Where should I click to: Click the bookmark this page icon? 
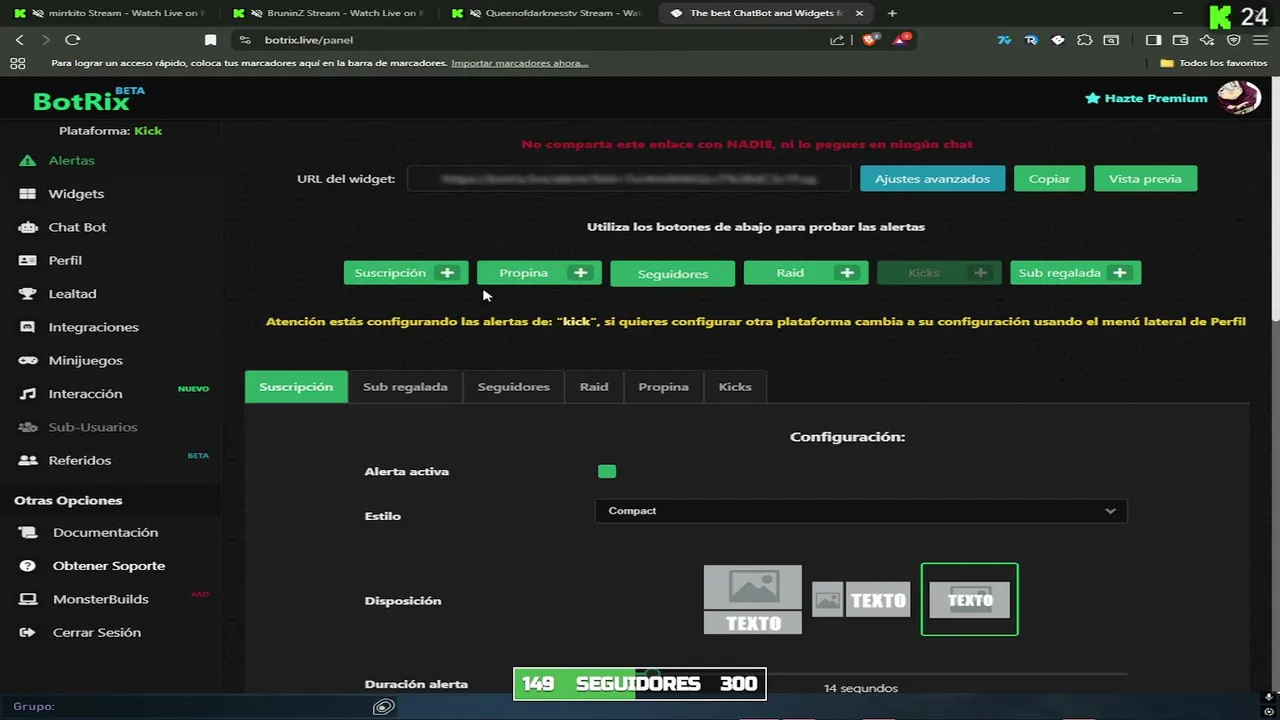[x=210, y=40]
